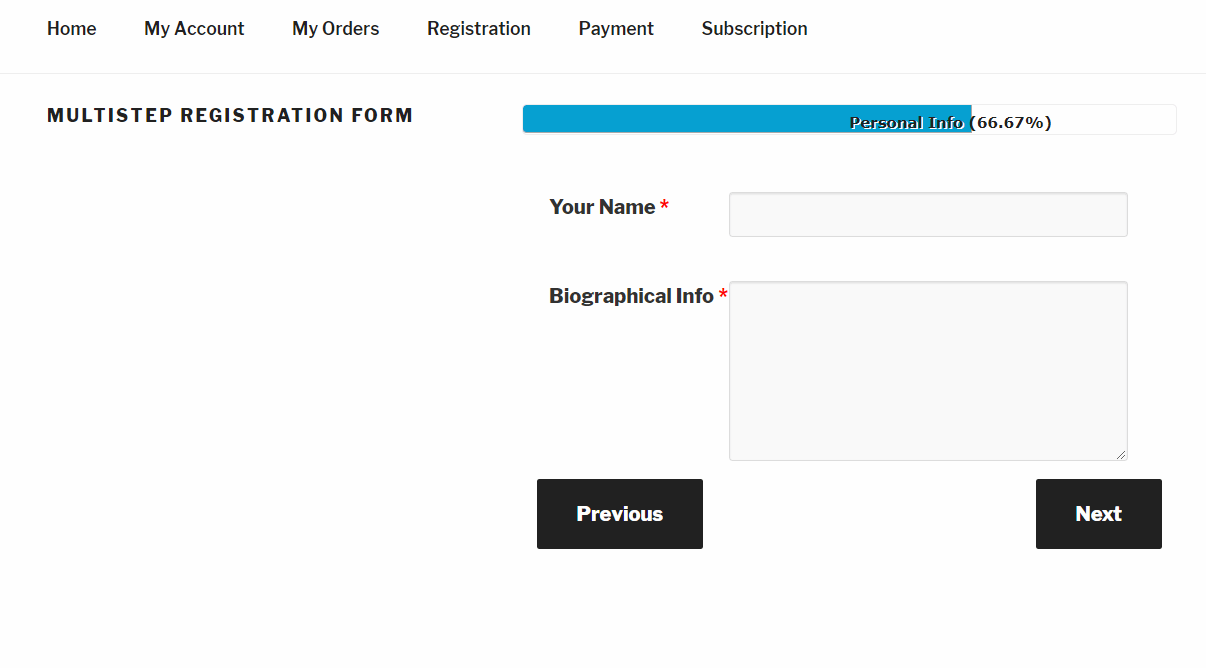
Task: Click inside the Biographical Info textarea
Action: [928, 371]
